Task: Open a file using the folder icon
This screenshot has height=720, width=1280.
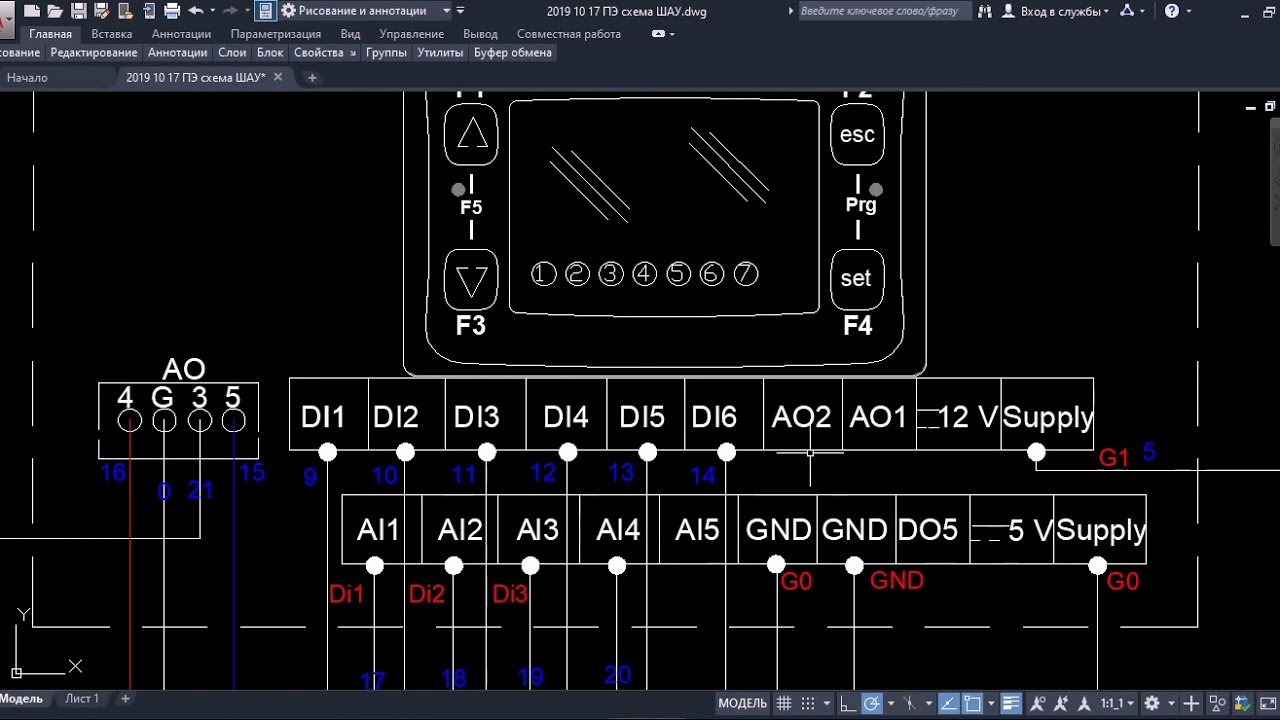Action: (x=55, y=11)
